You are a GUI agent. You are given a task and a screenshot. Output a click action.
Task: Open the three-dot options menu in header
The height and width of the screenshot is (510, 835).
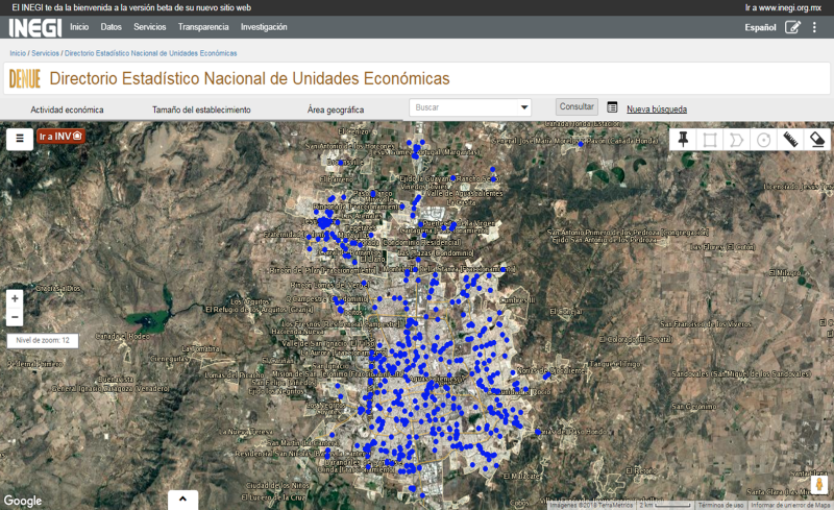[815, 27]
